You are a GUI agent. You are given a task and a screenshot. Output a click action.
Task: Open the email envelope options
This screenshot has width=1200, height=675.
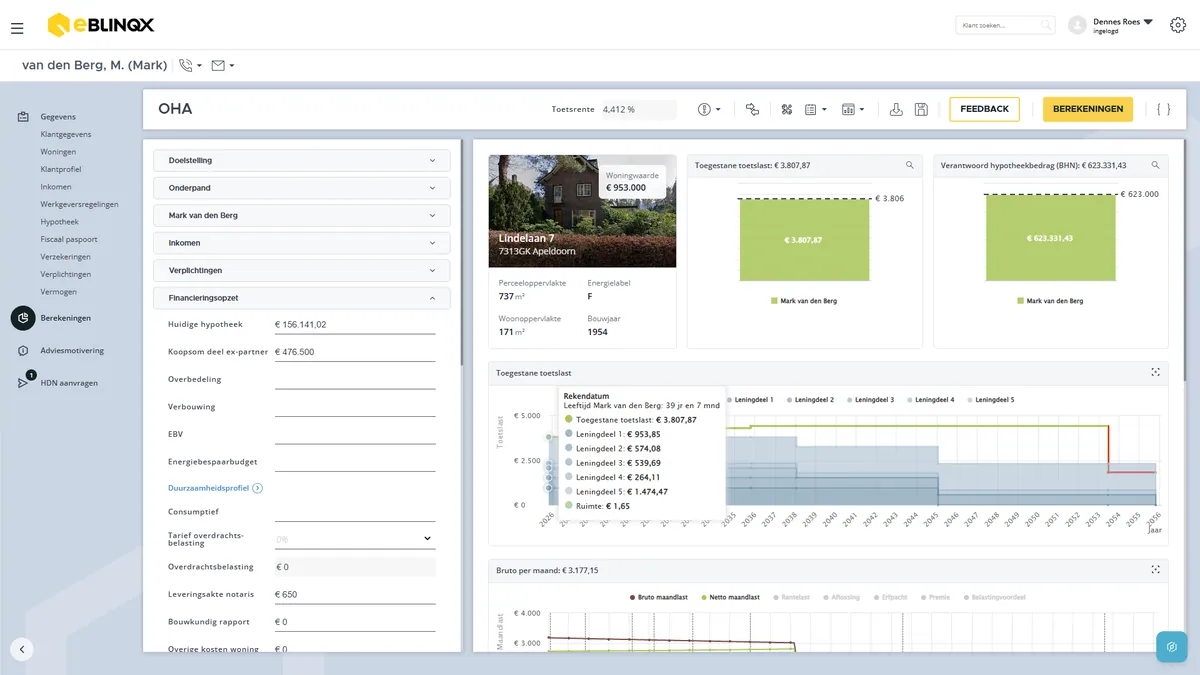[x=223, y=66]
